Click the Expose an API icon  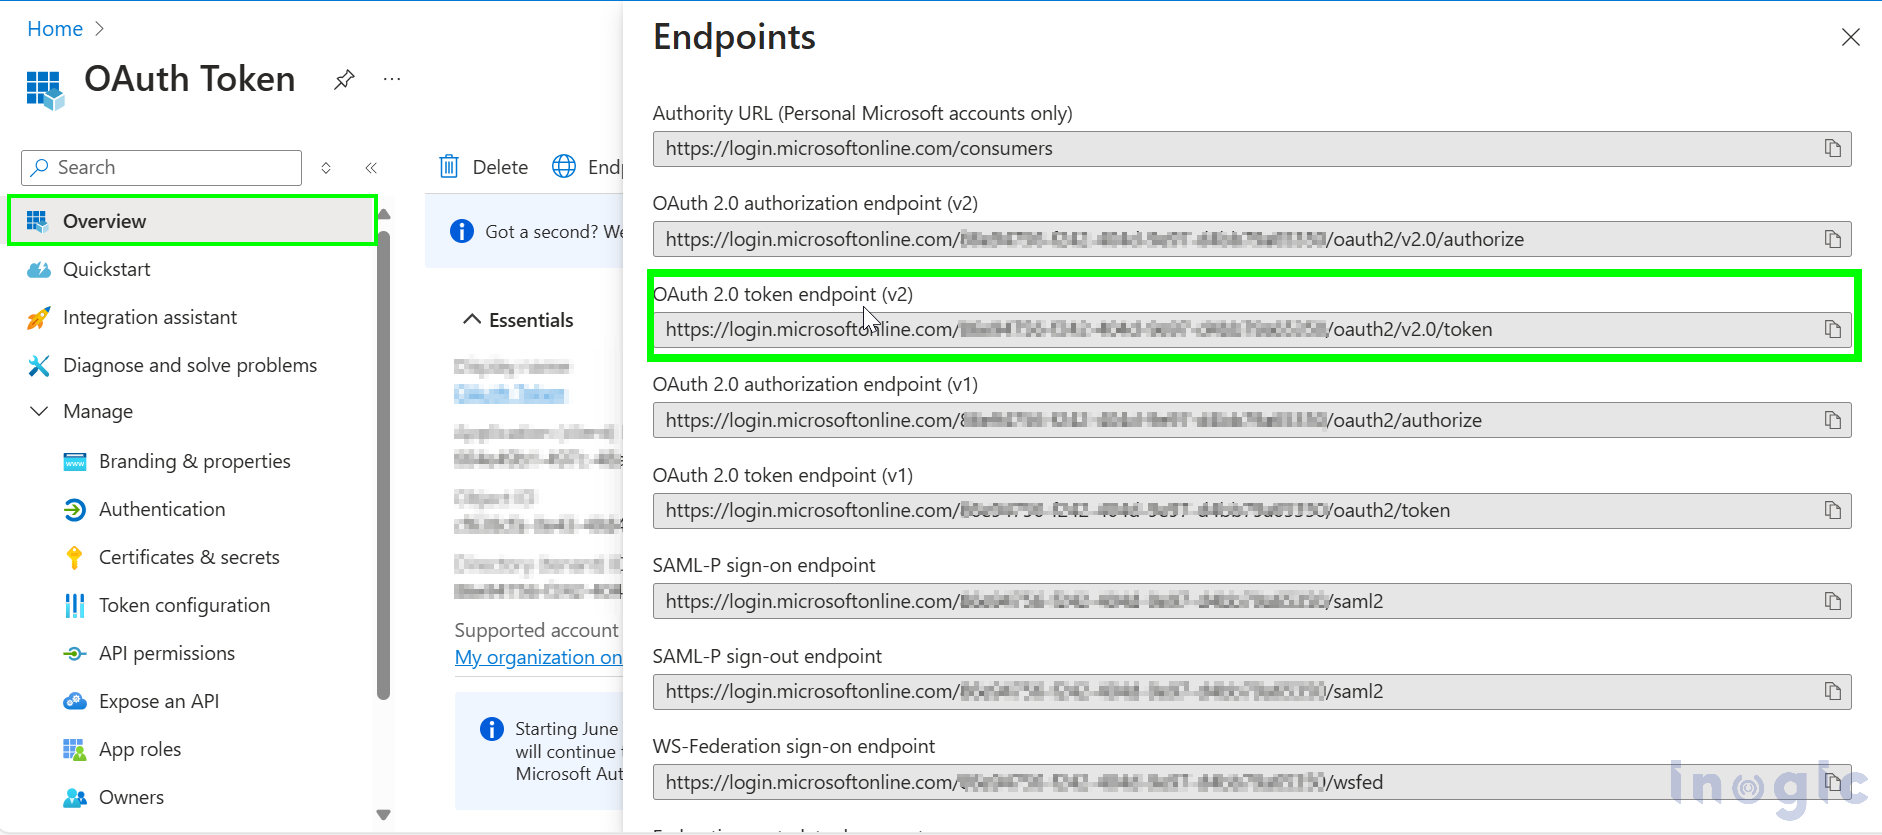tap(75, 702)
